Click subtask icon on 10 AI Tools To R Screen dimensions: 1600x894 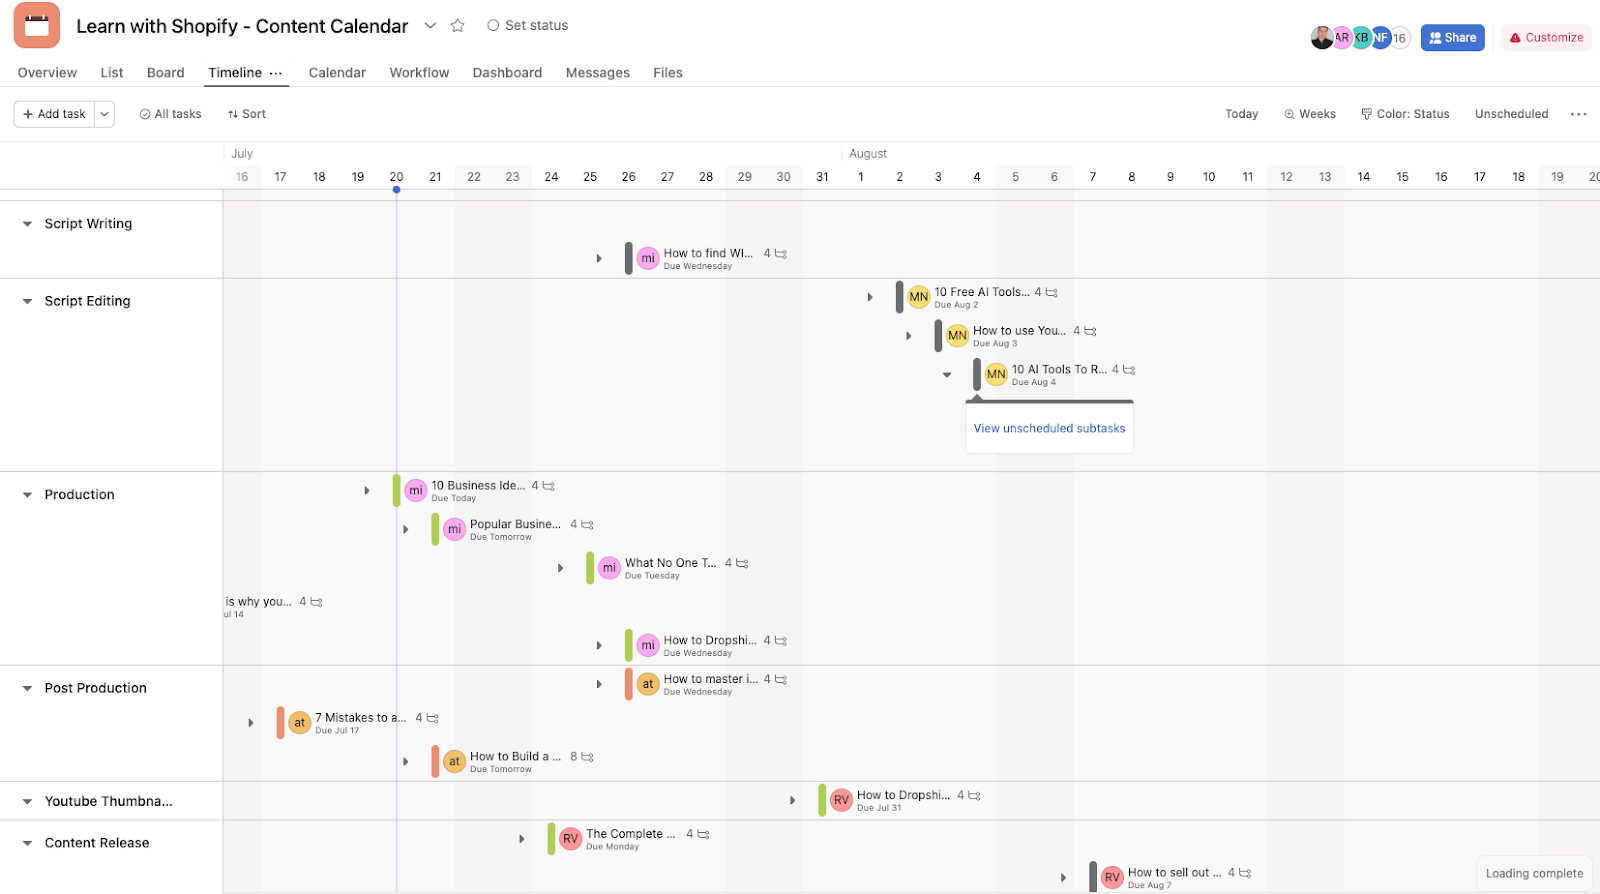[x=1129, y=370]
